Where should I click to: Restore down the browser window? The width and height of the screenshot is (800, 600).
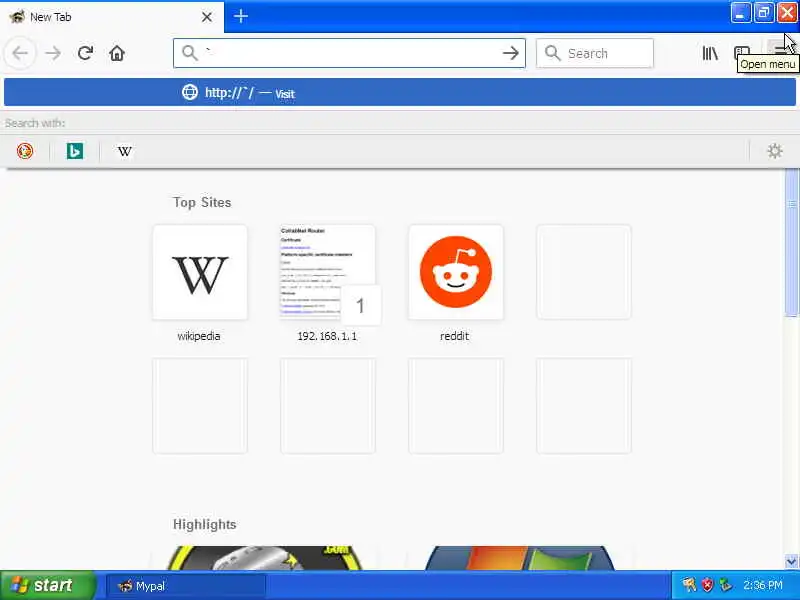764,13
